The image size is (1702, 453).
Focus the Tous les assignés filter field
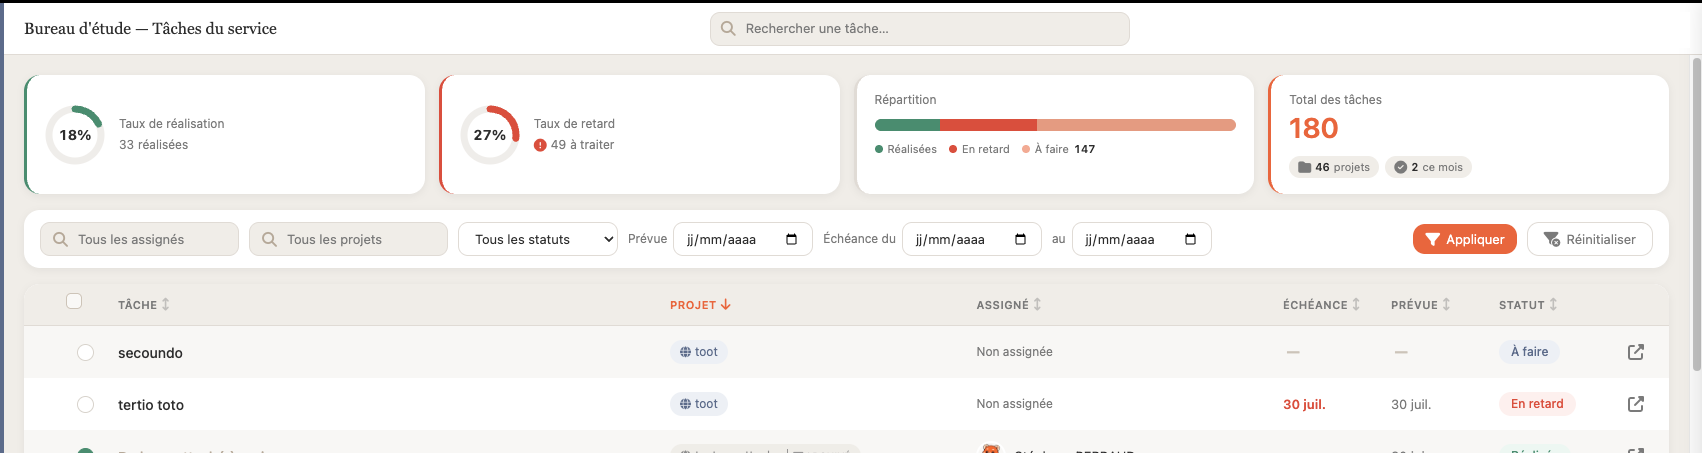(139, 239)
